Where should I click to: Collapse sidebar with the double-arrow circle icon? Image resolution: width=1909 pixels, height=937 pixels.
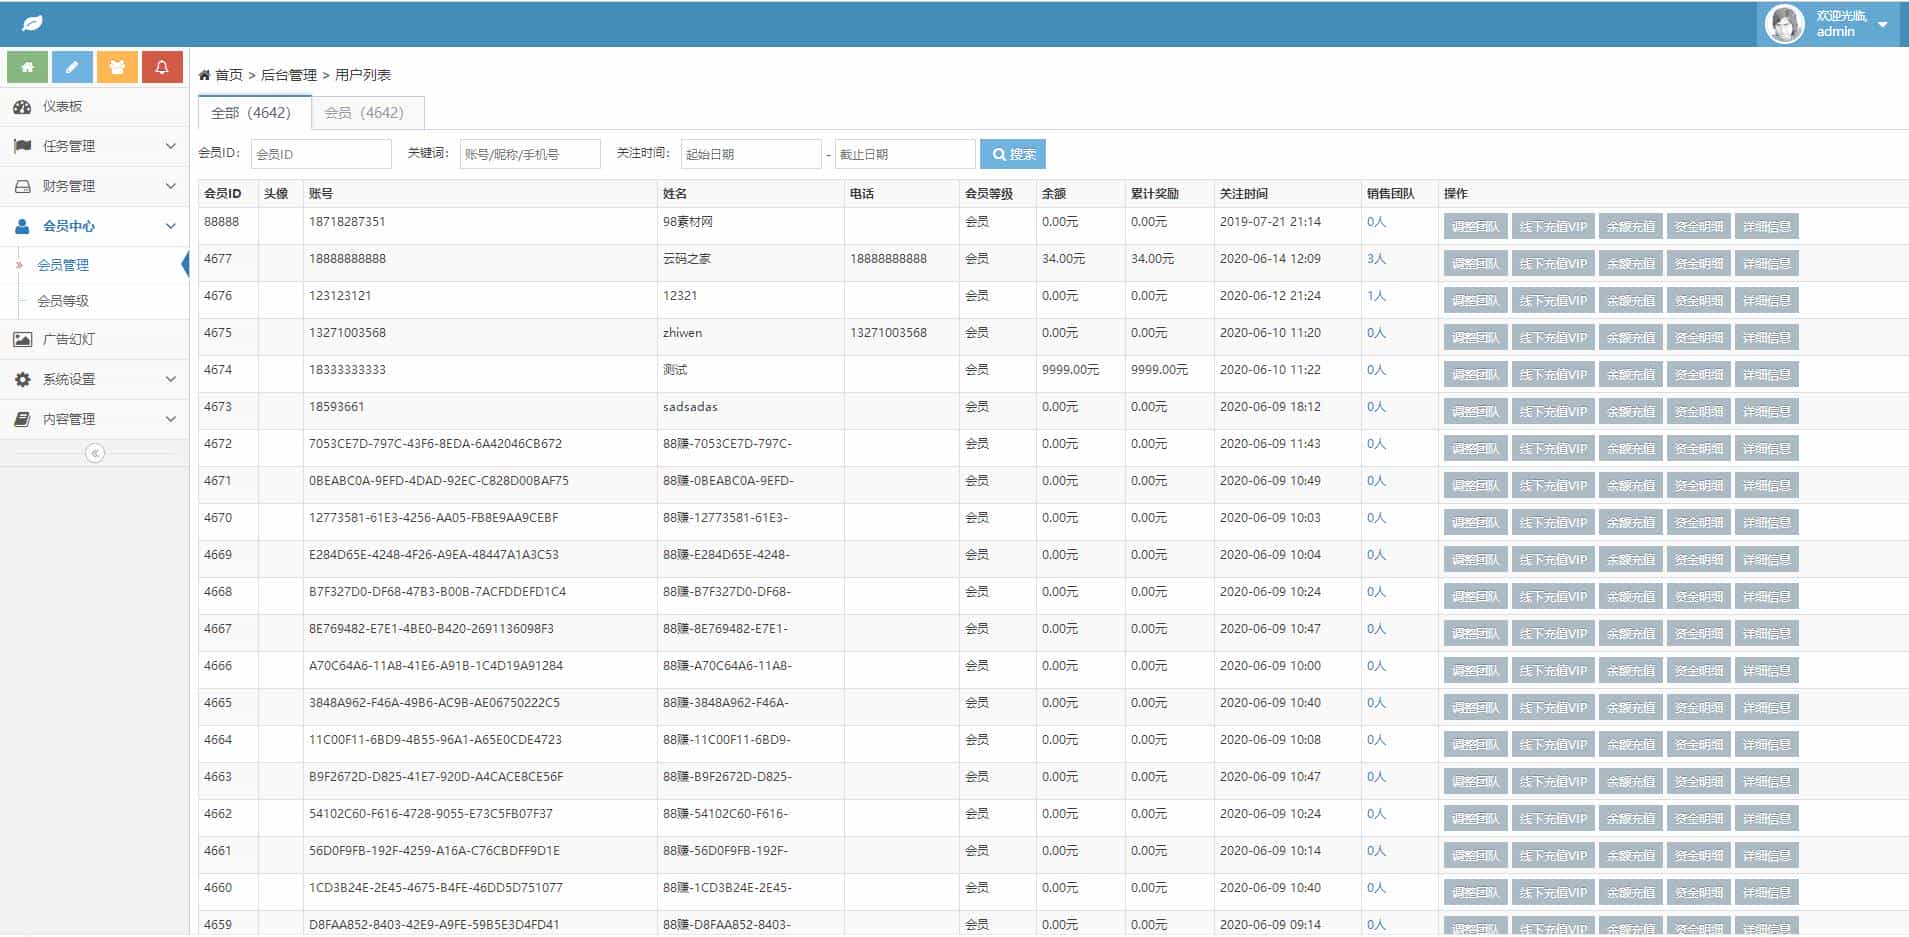point(95,453)
